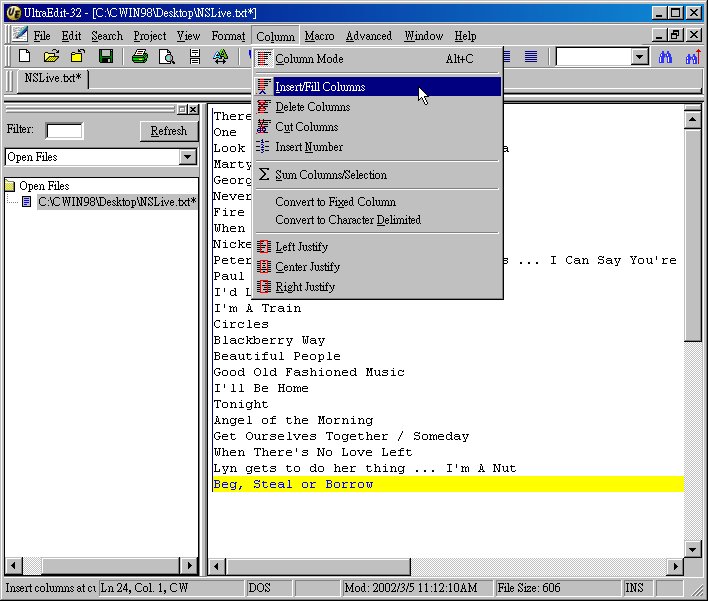This screenshot has width=708, height=601.
Task: Click binoculars with red arrow icon
Action: point(693,57)
